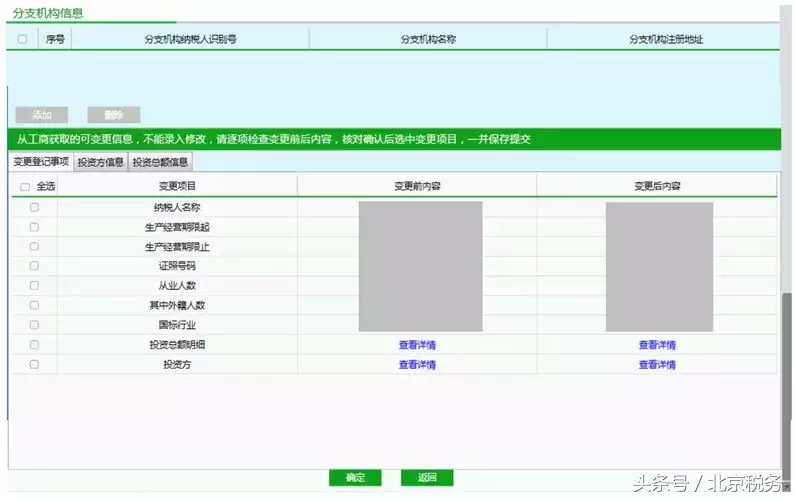Click the greyed 添加 button
The height and width of the screenshot is (500, 795).
coord(42,115)
